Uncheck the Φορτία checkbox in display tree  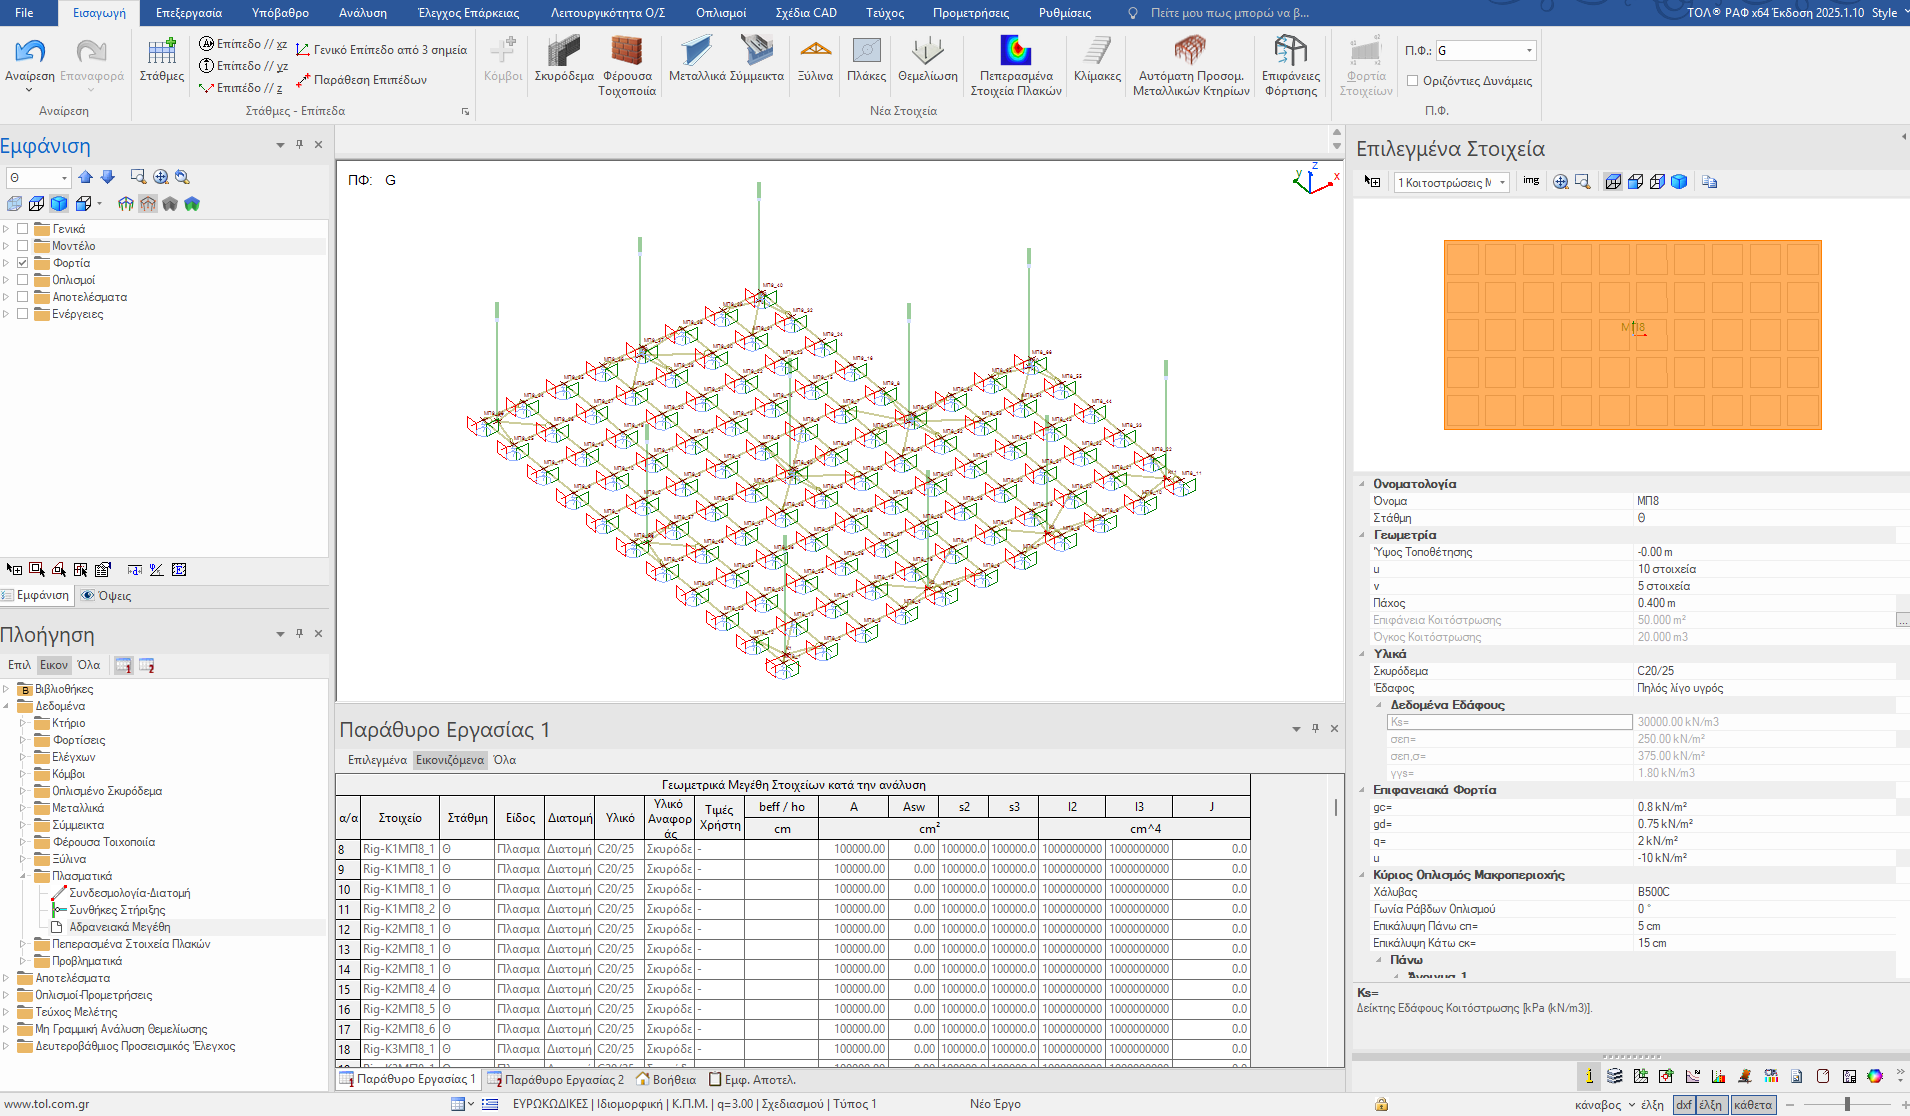[x=23, y=263]
